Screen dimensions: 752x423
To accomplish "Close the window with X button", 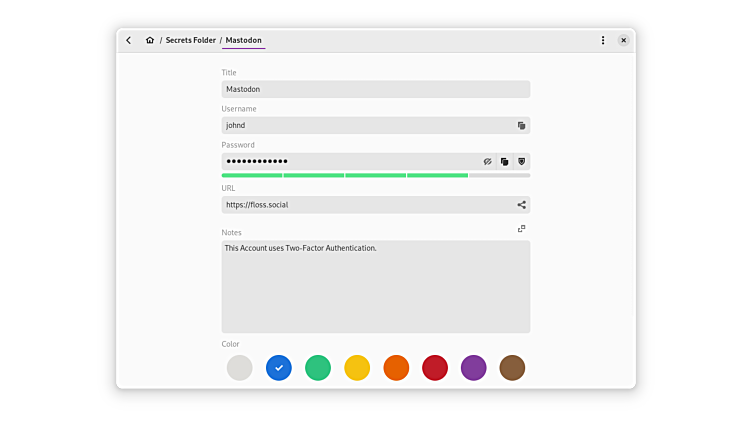I will coord(623,41).
